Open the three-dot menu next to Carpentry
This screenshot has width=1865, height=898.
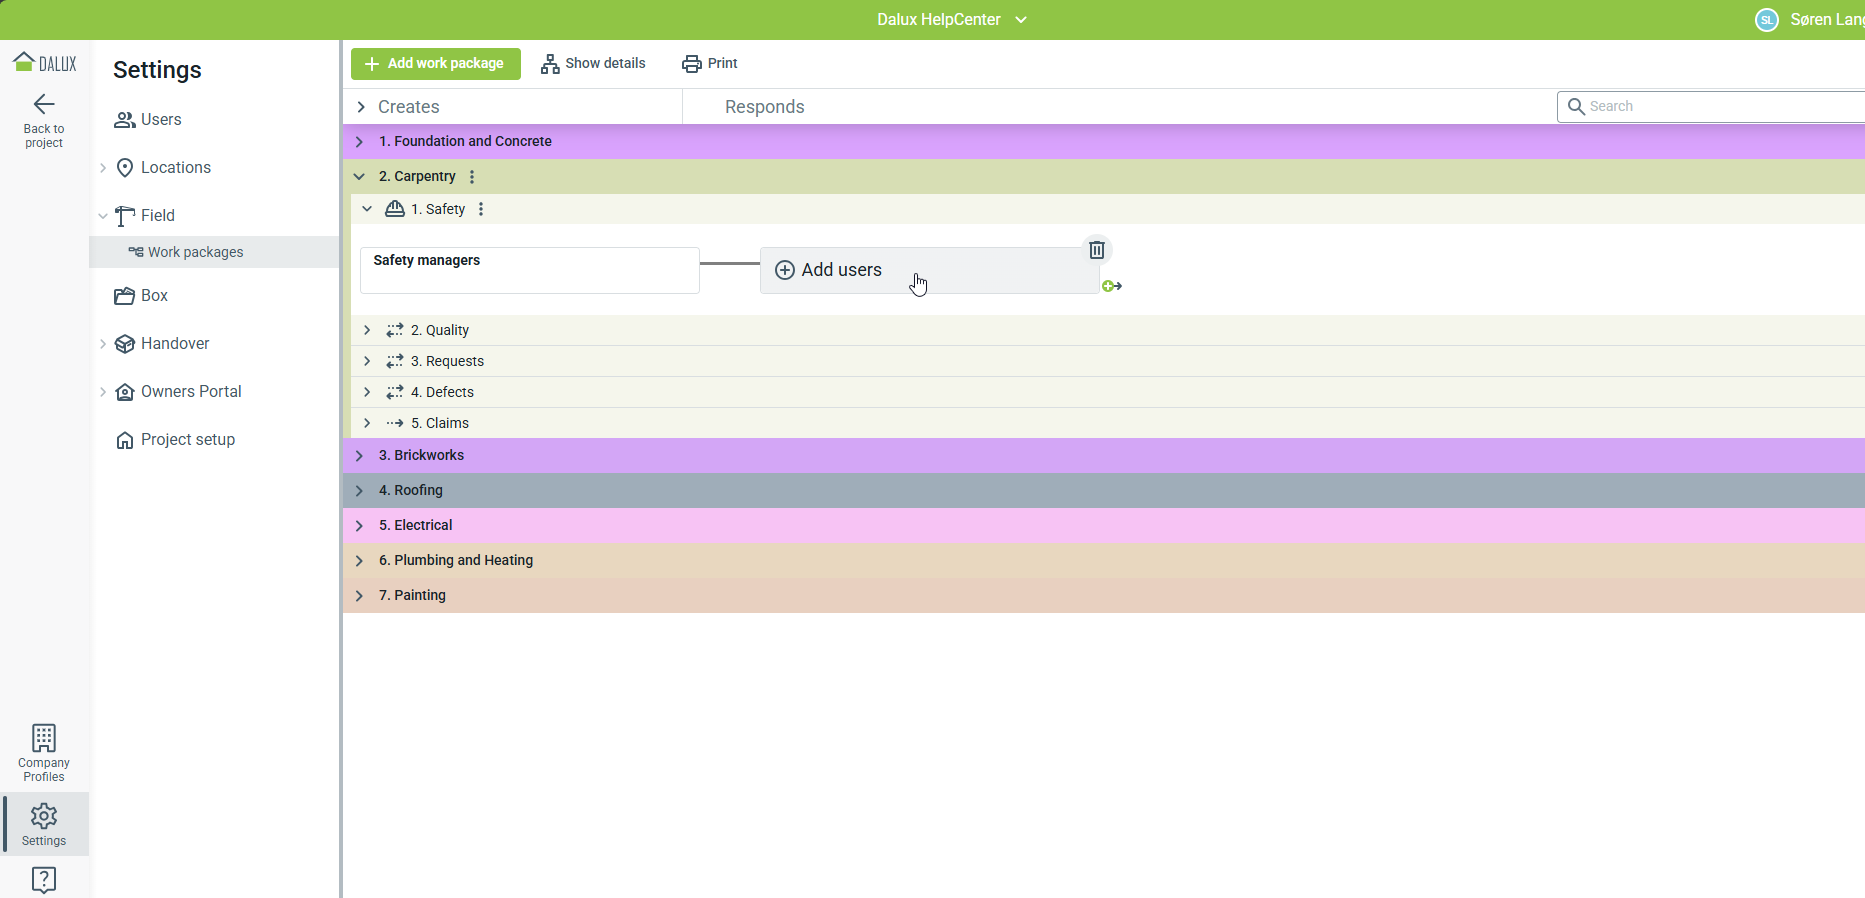tap(472, 177)
